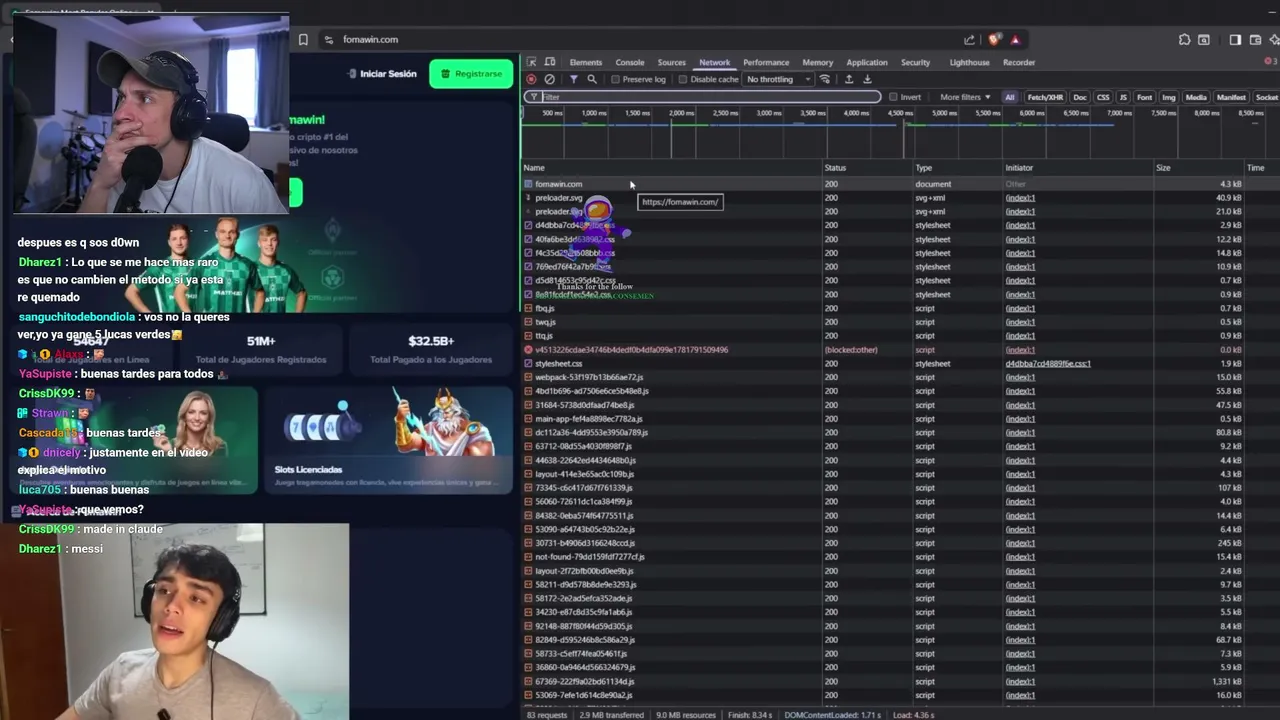The width and height of the screenshot is (1280, 720).
Task: Filter requests by Media type
Action: click(x=1196, y=97)
